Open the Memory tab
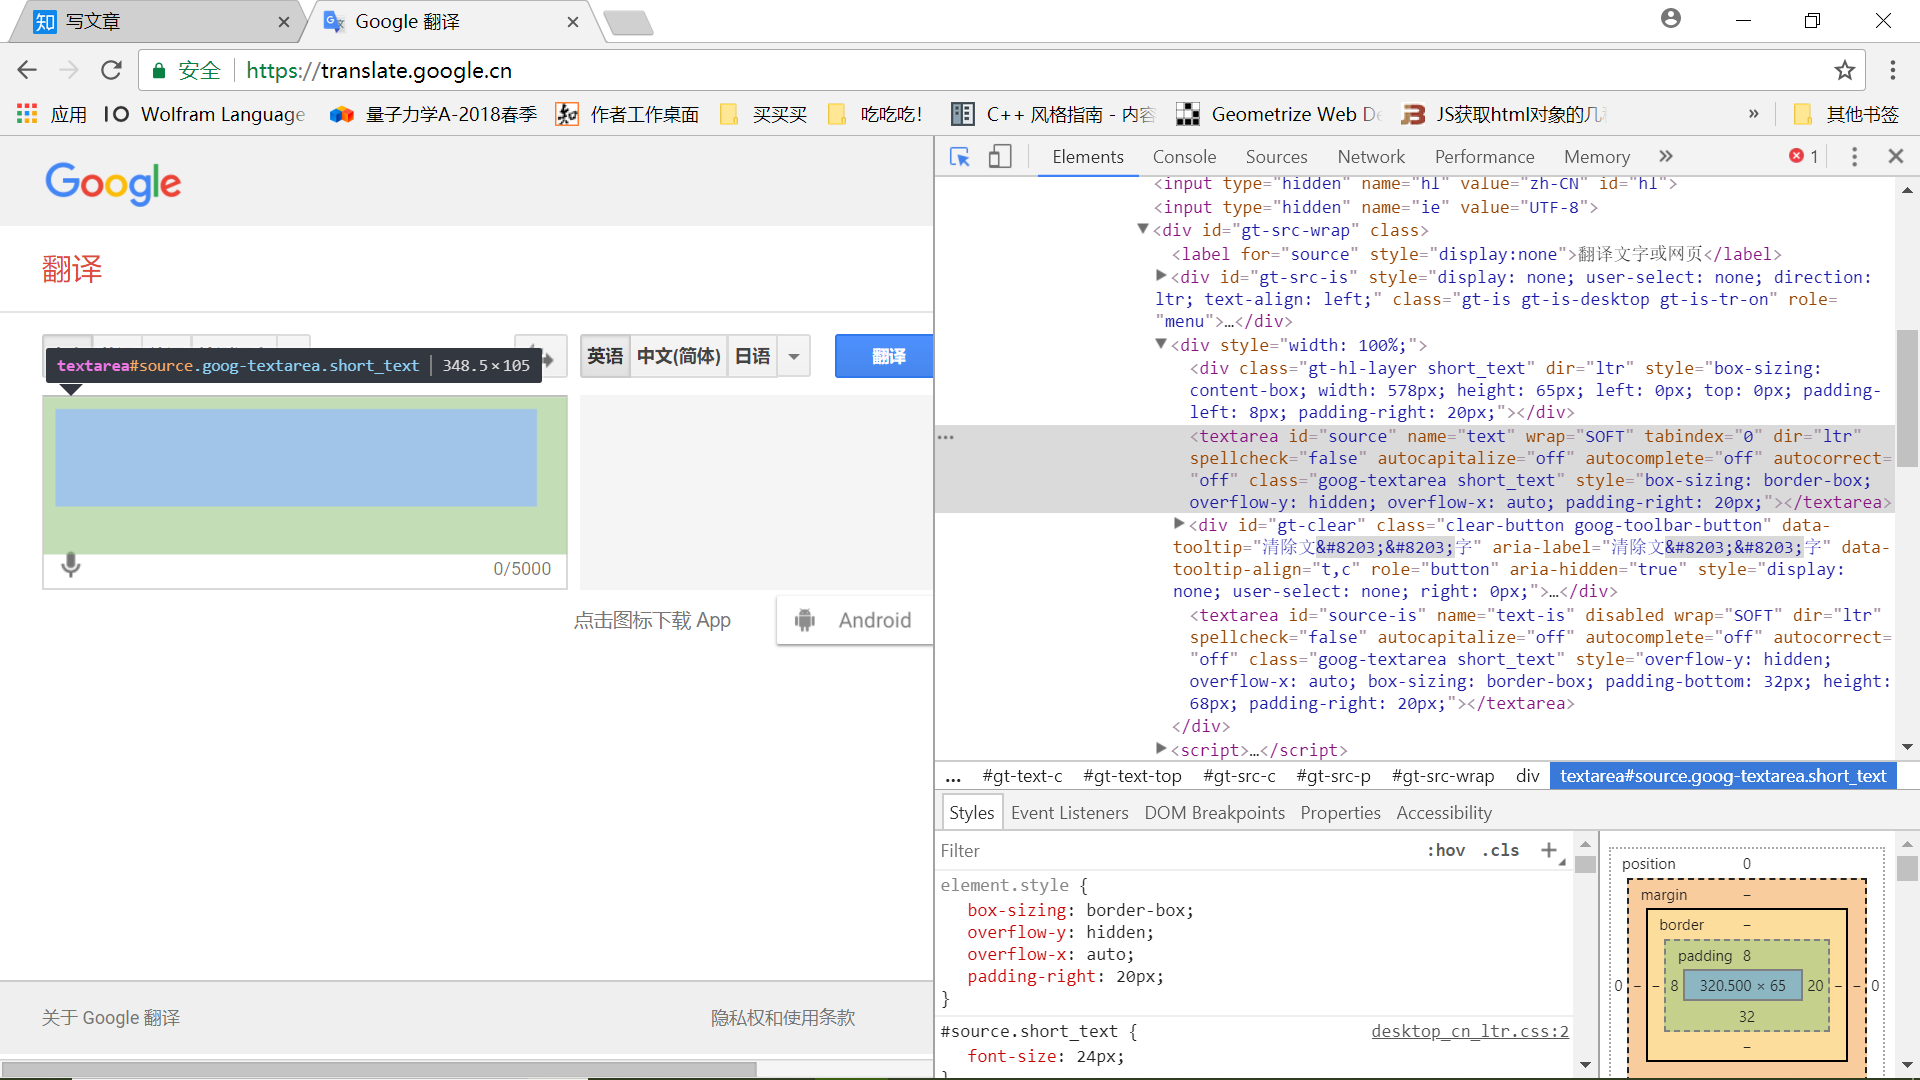The image size is (1920, 1080). tap(1597, 157)
